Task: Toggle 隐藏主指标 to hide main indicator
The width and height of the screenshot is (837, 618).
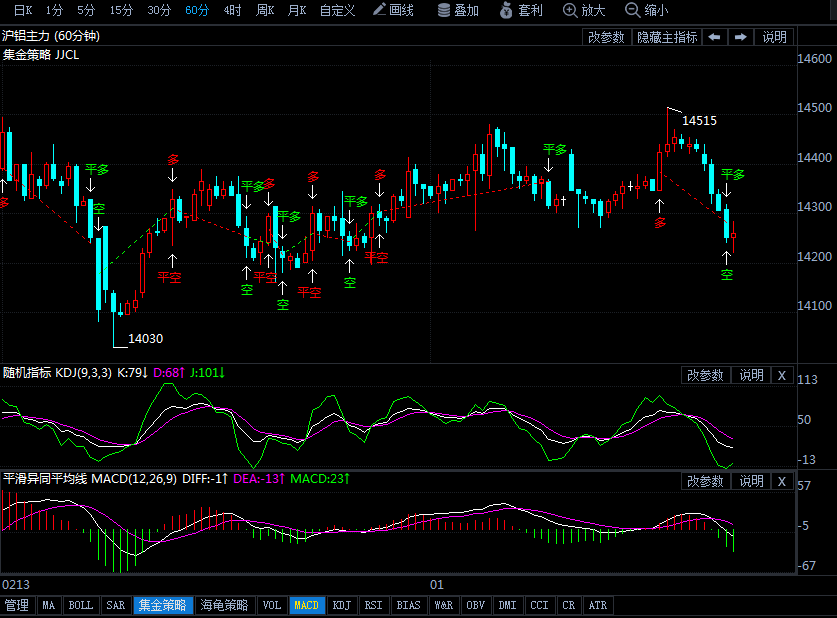Action: pyautogui.click(x=667, y=37)
